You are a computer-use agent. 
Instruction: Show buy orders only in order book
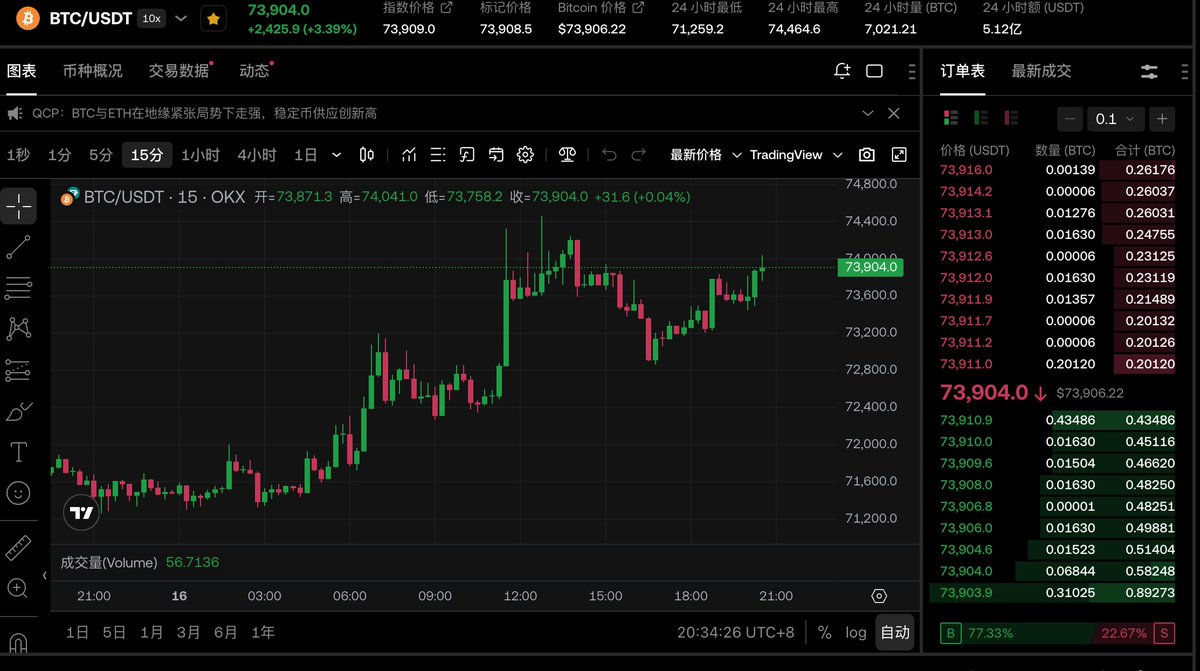pos(981,118)
